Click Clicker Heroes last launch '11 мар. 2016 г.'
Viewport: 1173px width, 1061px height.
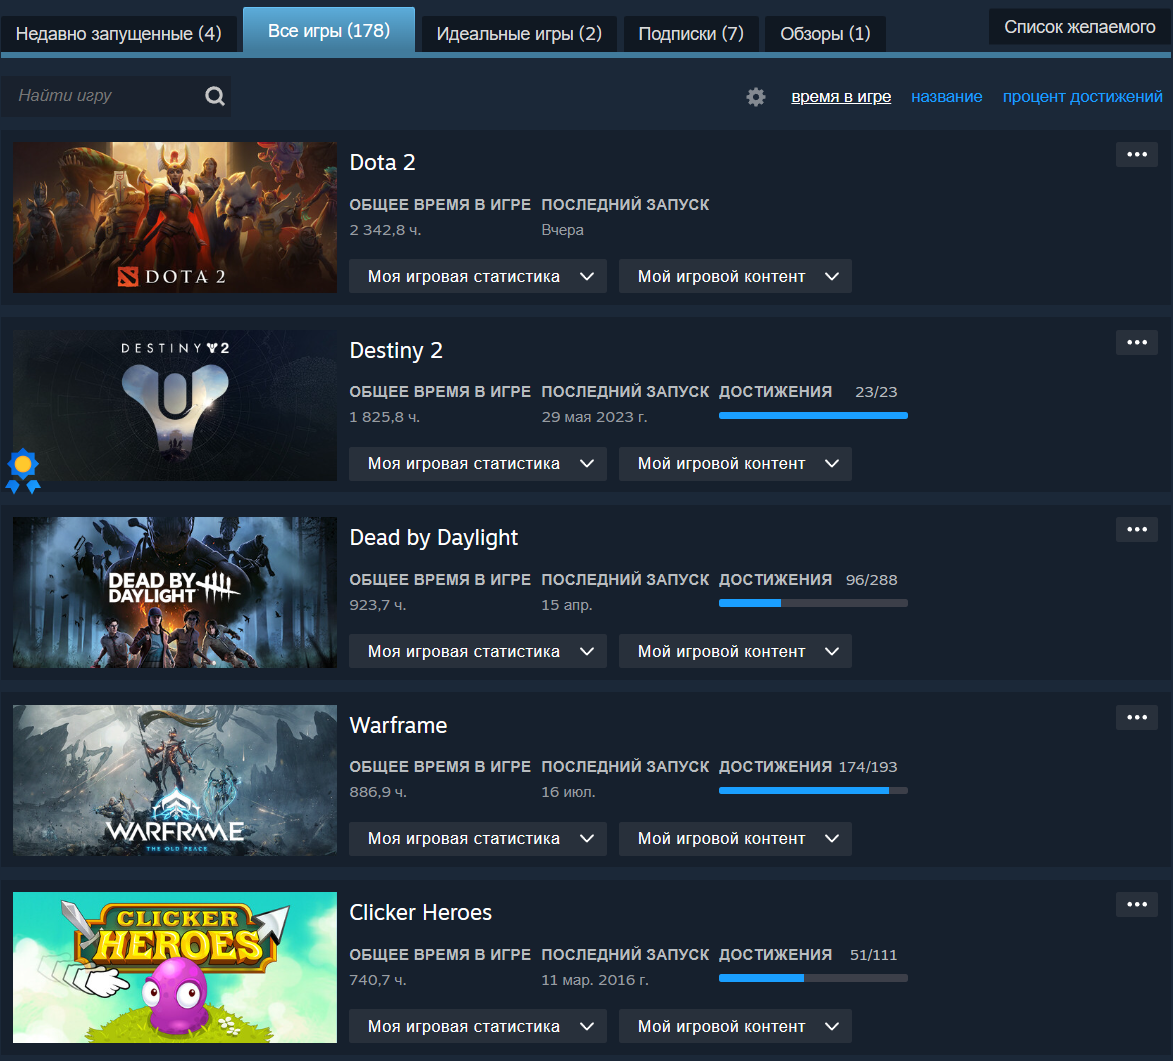click(x=595, y=979)
